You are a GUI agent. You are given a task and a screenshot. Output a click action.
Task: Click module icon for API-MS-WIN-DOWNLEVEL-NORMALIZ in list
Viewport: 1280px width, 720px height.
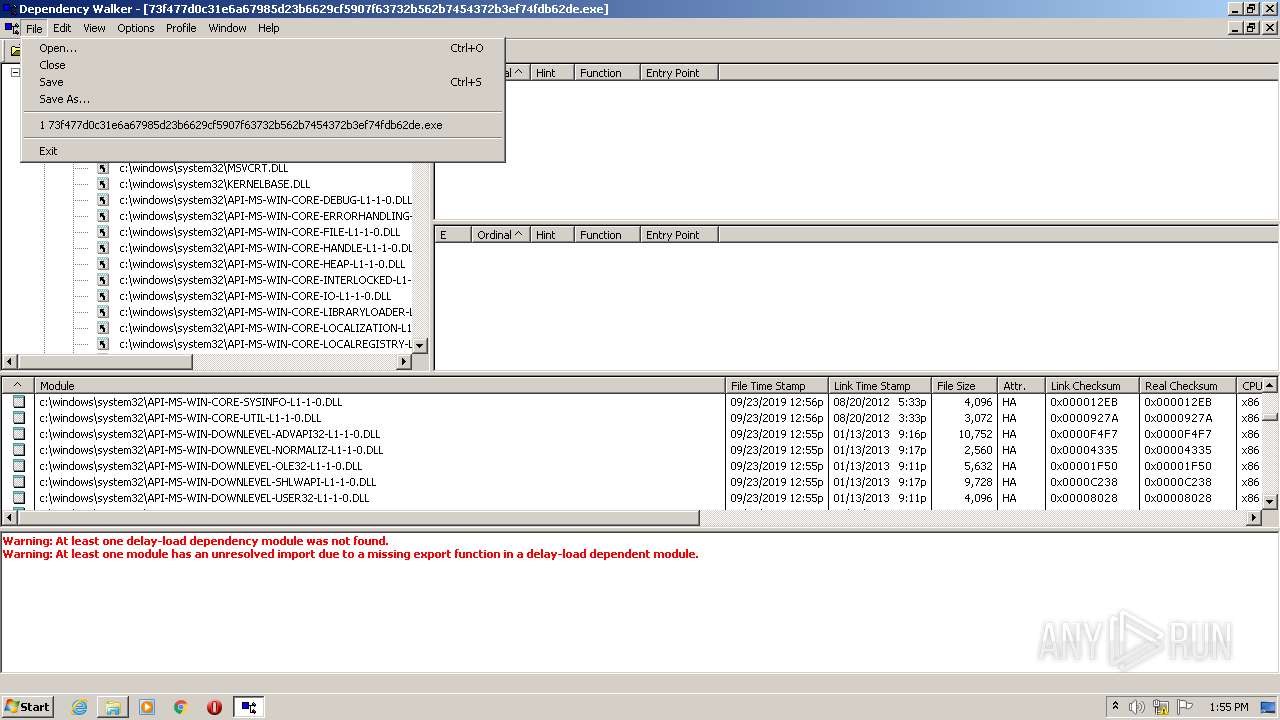[x=18, y=450]
